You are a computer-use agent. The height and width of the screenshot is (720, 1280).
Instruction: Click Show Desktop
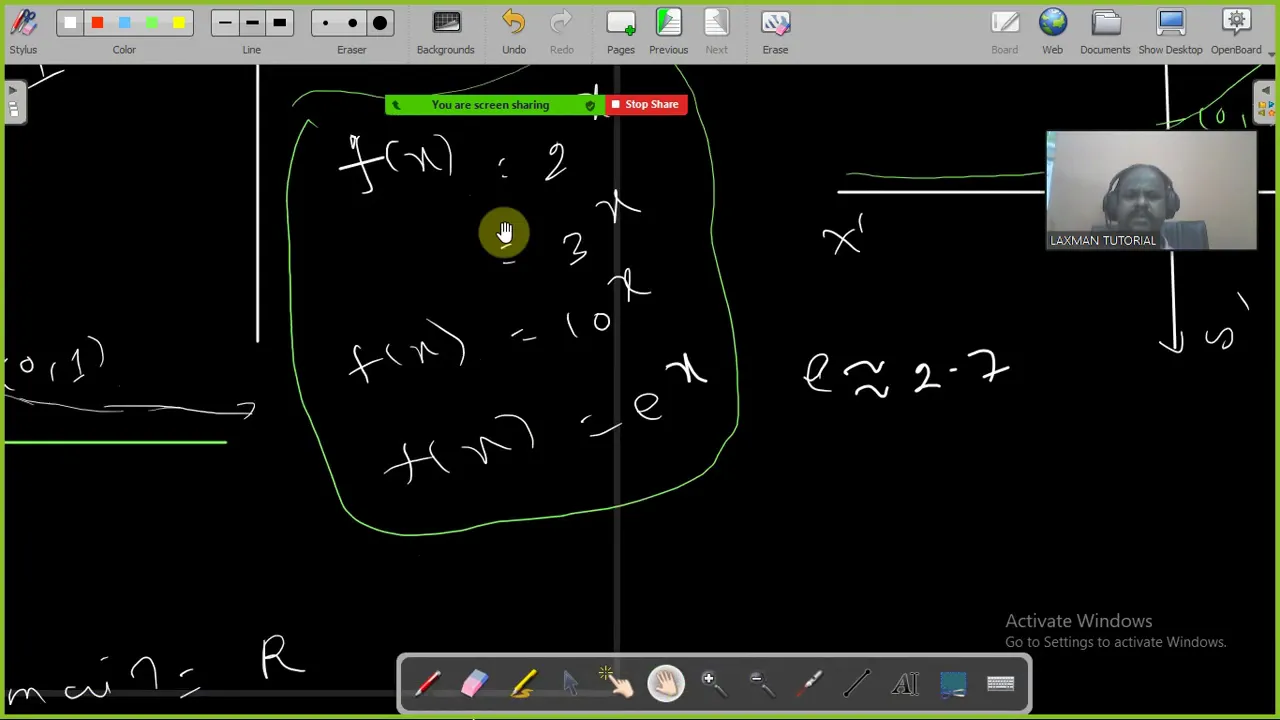click(x=1170, y=31)
